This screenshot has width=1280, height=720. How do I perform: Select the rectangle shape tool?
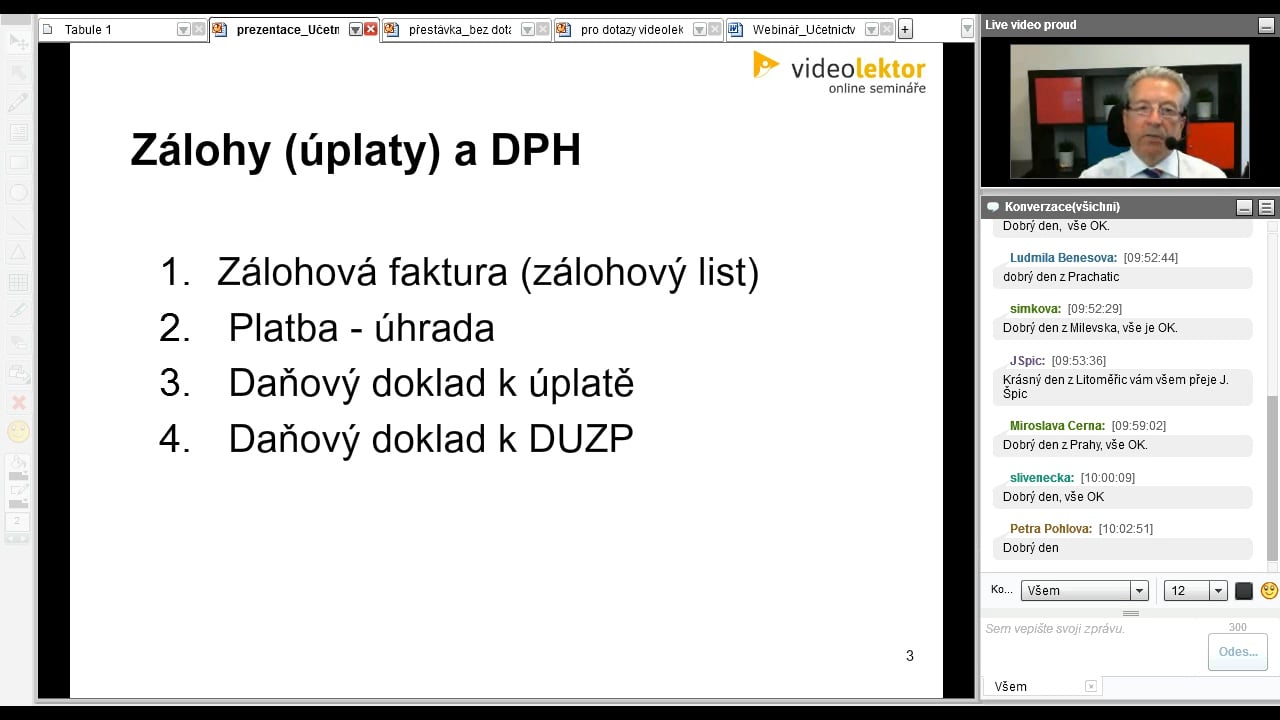[18, 162]
